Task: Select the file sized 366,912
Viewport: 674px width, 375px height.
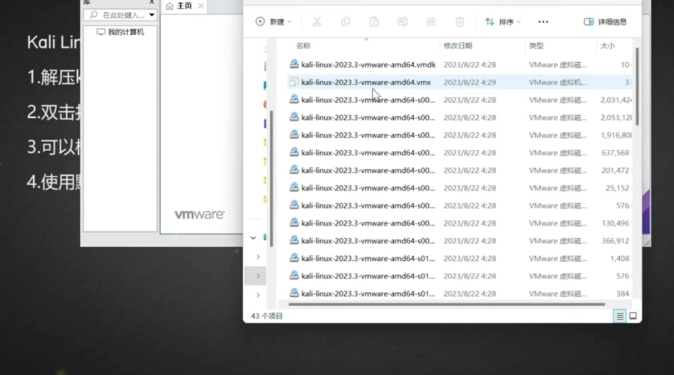Action: (x=459, y=241)
